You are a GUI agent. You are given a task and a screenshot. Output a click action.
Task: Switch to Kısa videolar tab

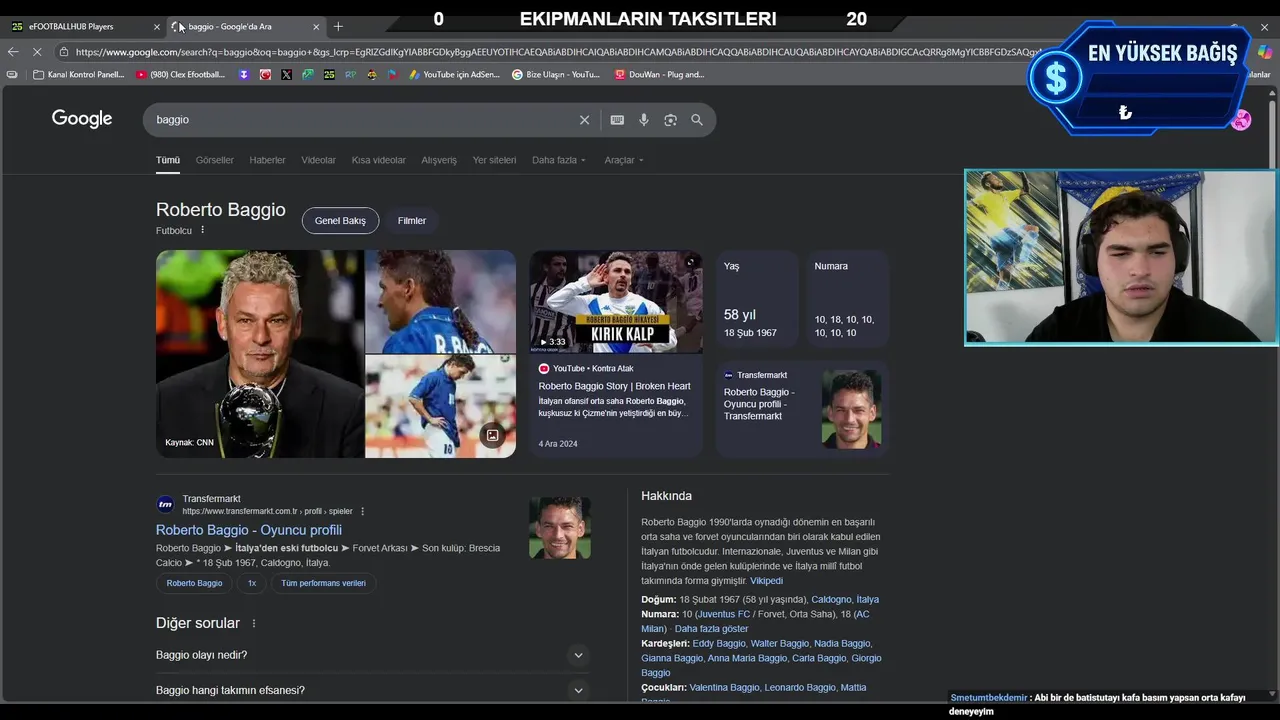[x=379, y=160]
